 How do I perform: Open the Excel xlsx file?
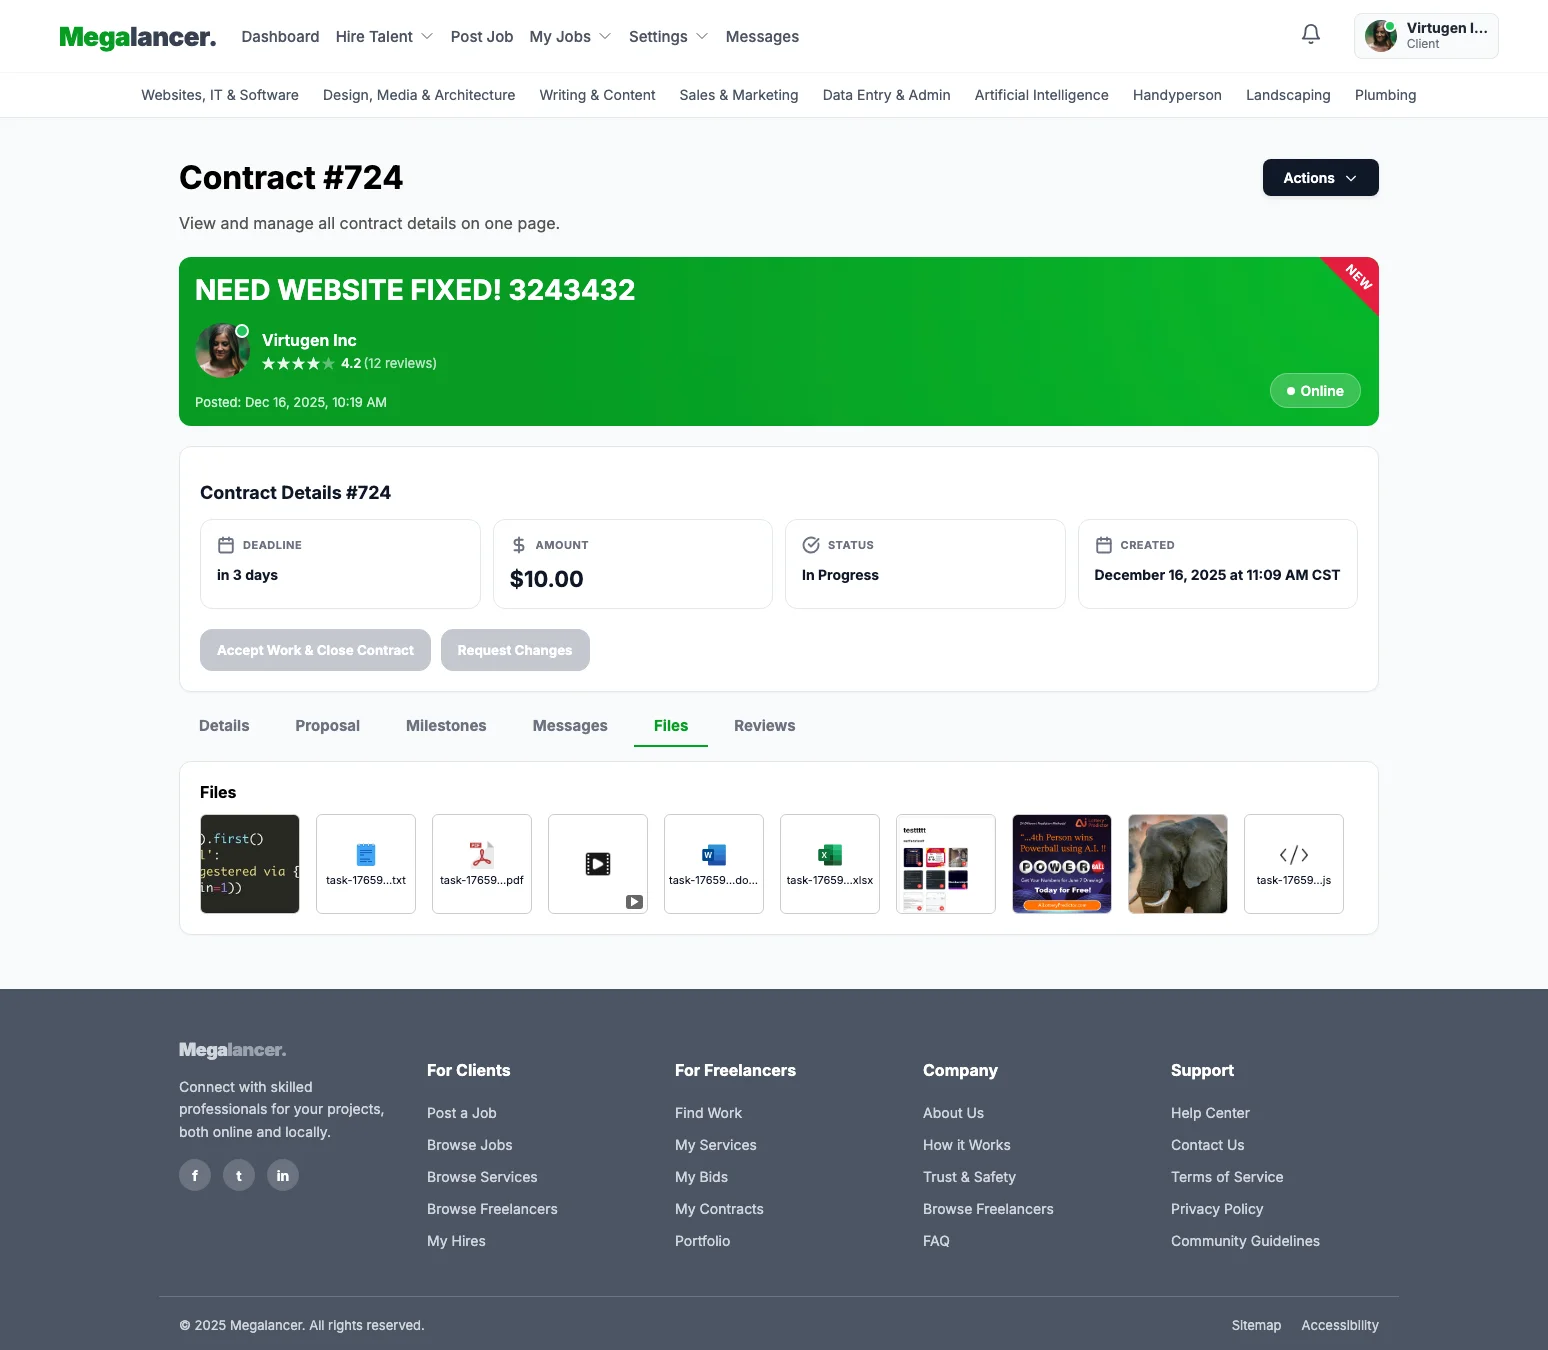830,864
